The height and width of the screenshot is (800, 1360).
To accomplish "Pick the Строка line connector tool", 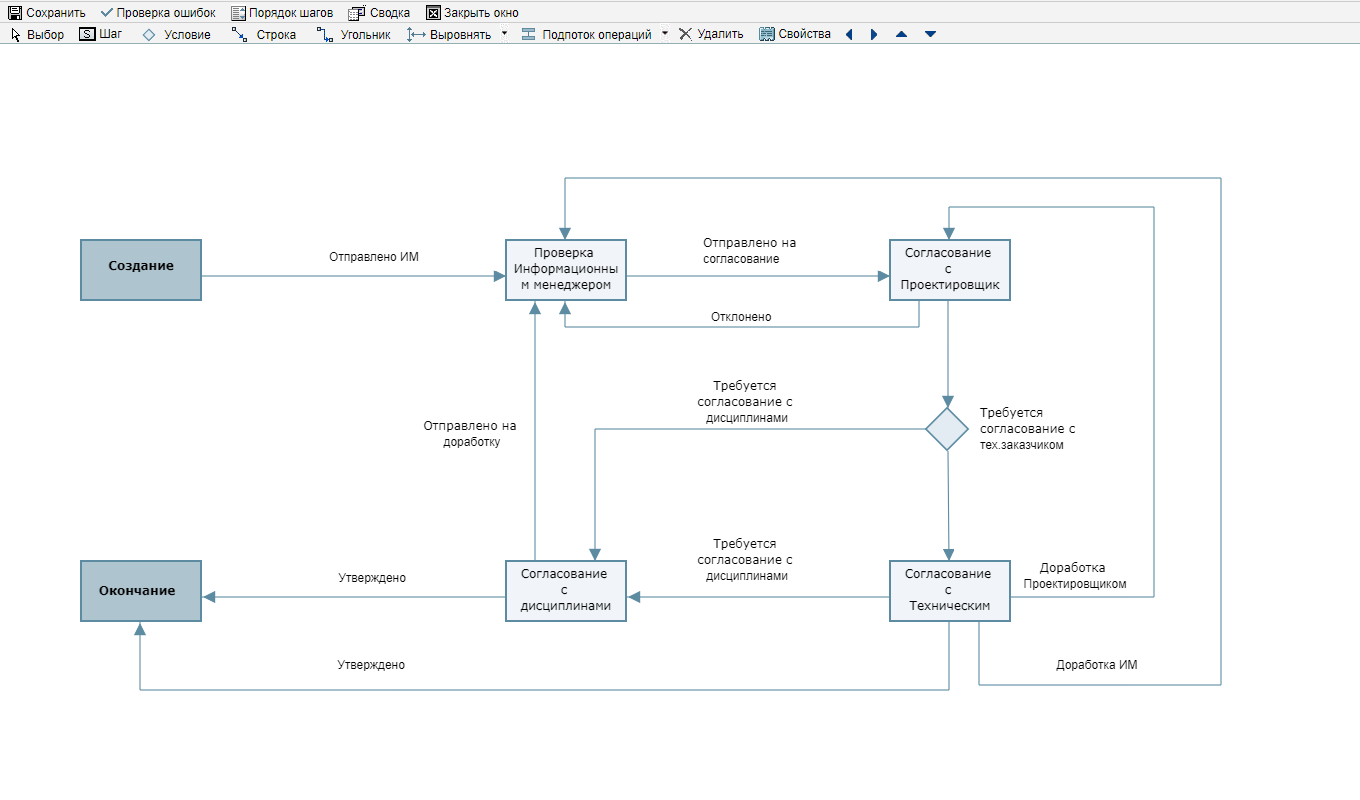I will coord(264,34).
